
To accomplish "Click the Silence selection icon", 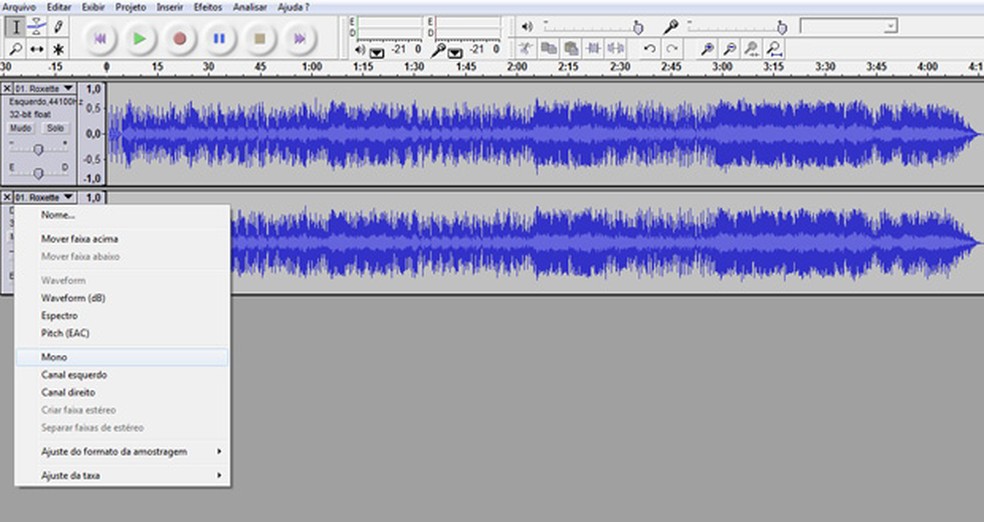I will [616, 48].
